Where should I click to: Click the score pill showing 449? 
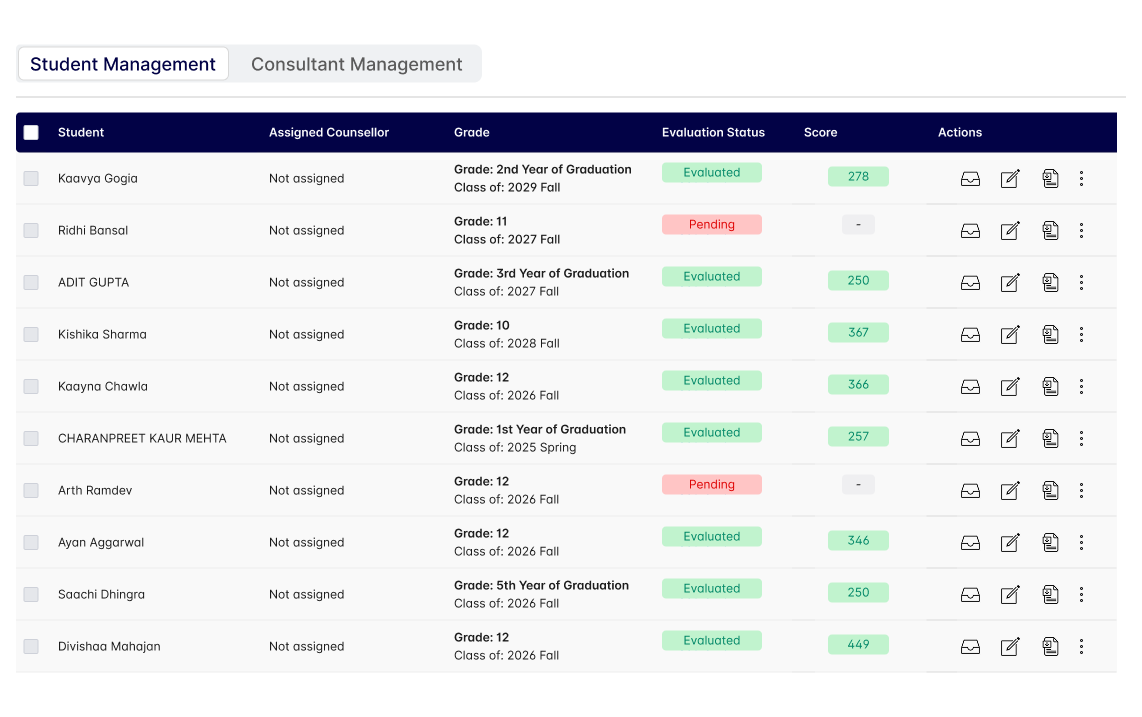(x=858, y=644)
